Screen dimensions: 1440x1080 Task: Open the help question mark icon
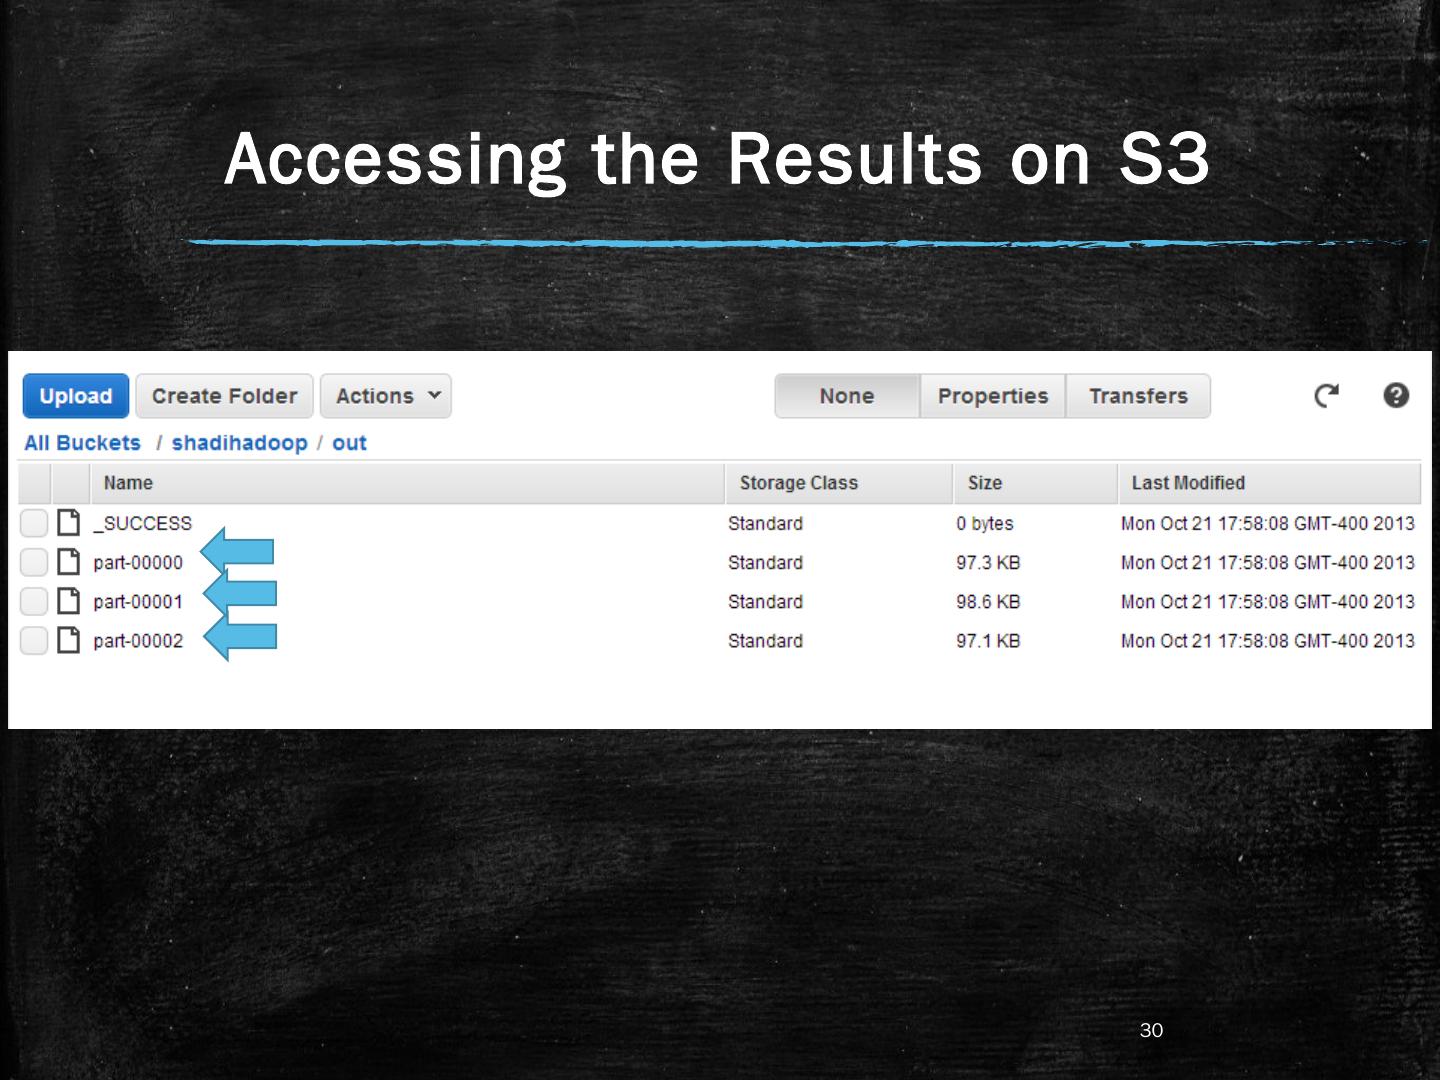pos(1396,396)
